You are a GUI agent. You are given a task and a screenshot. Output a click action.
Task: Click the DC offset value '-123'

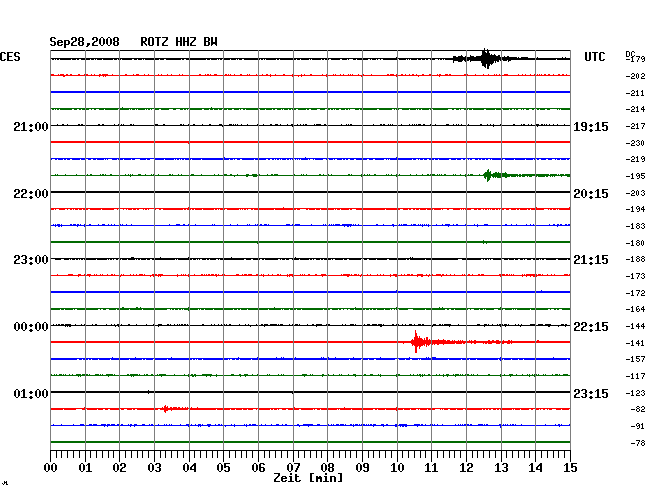click(x=635, y=393)
